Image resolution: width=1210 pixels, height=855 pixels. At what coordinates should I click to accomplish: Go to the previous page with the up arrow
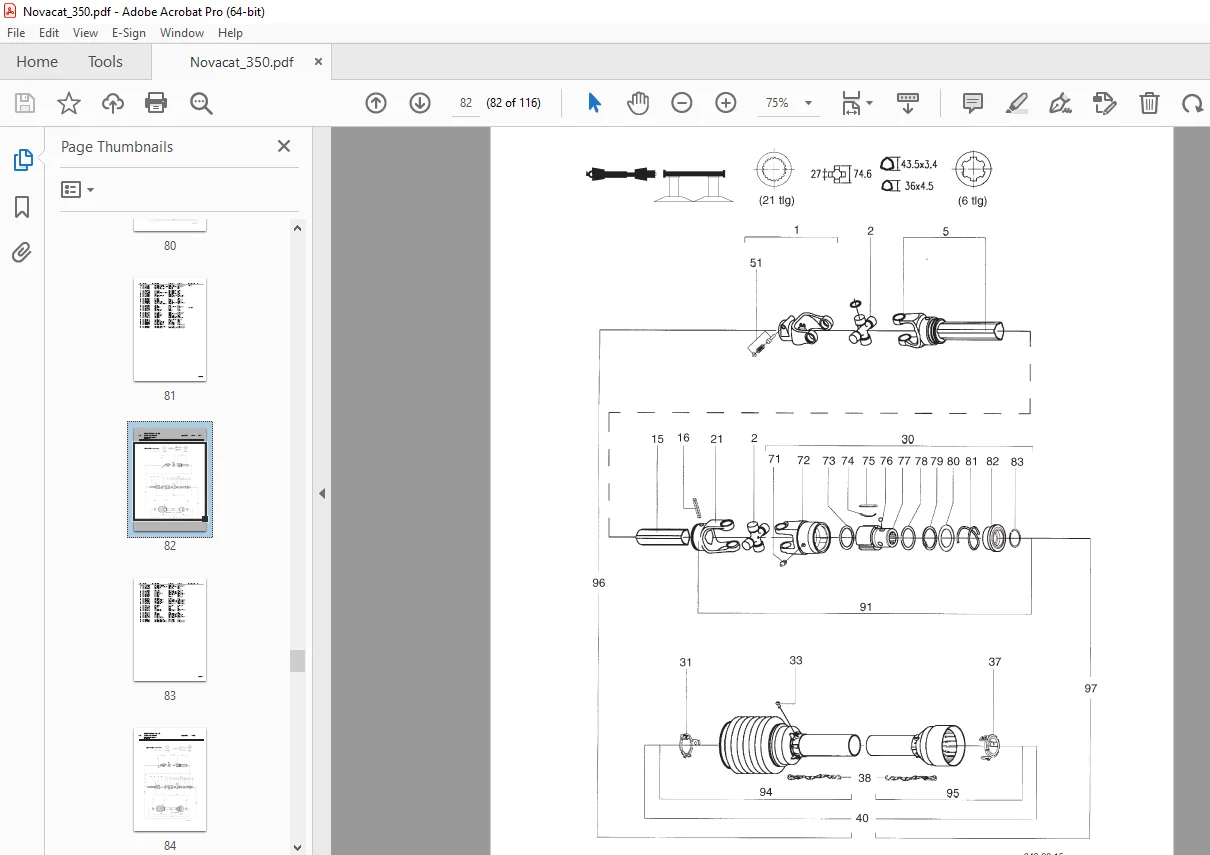coord(376,103)
